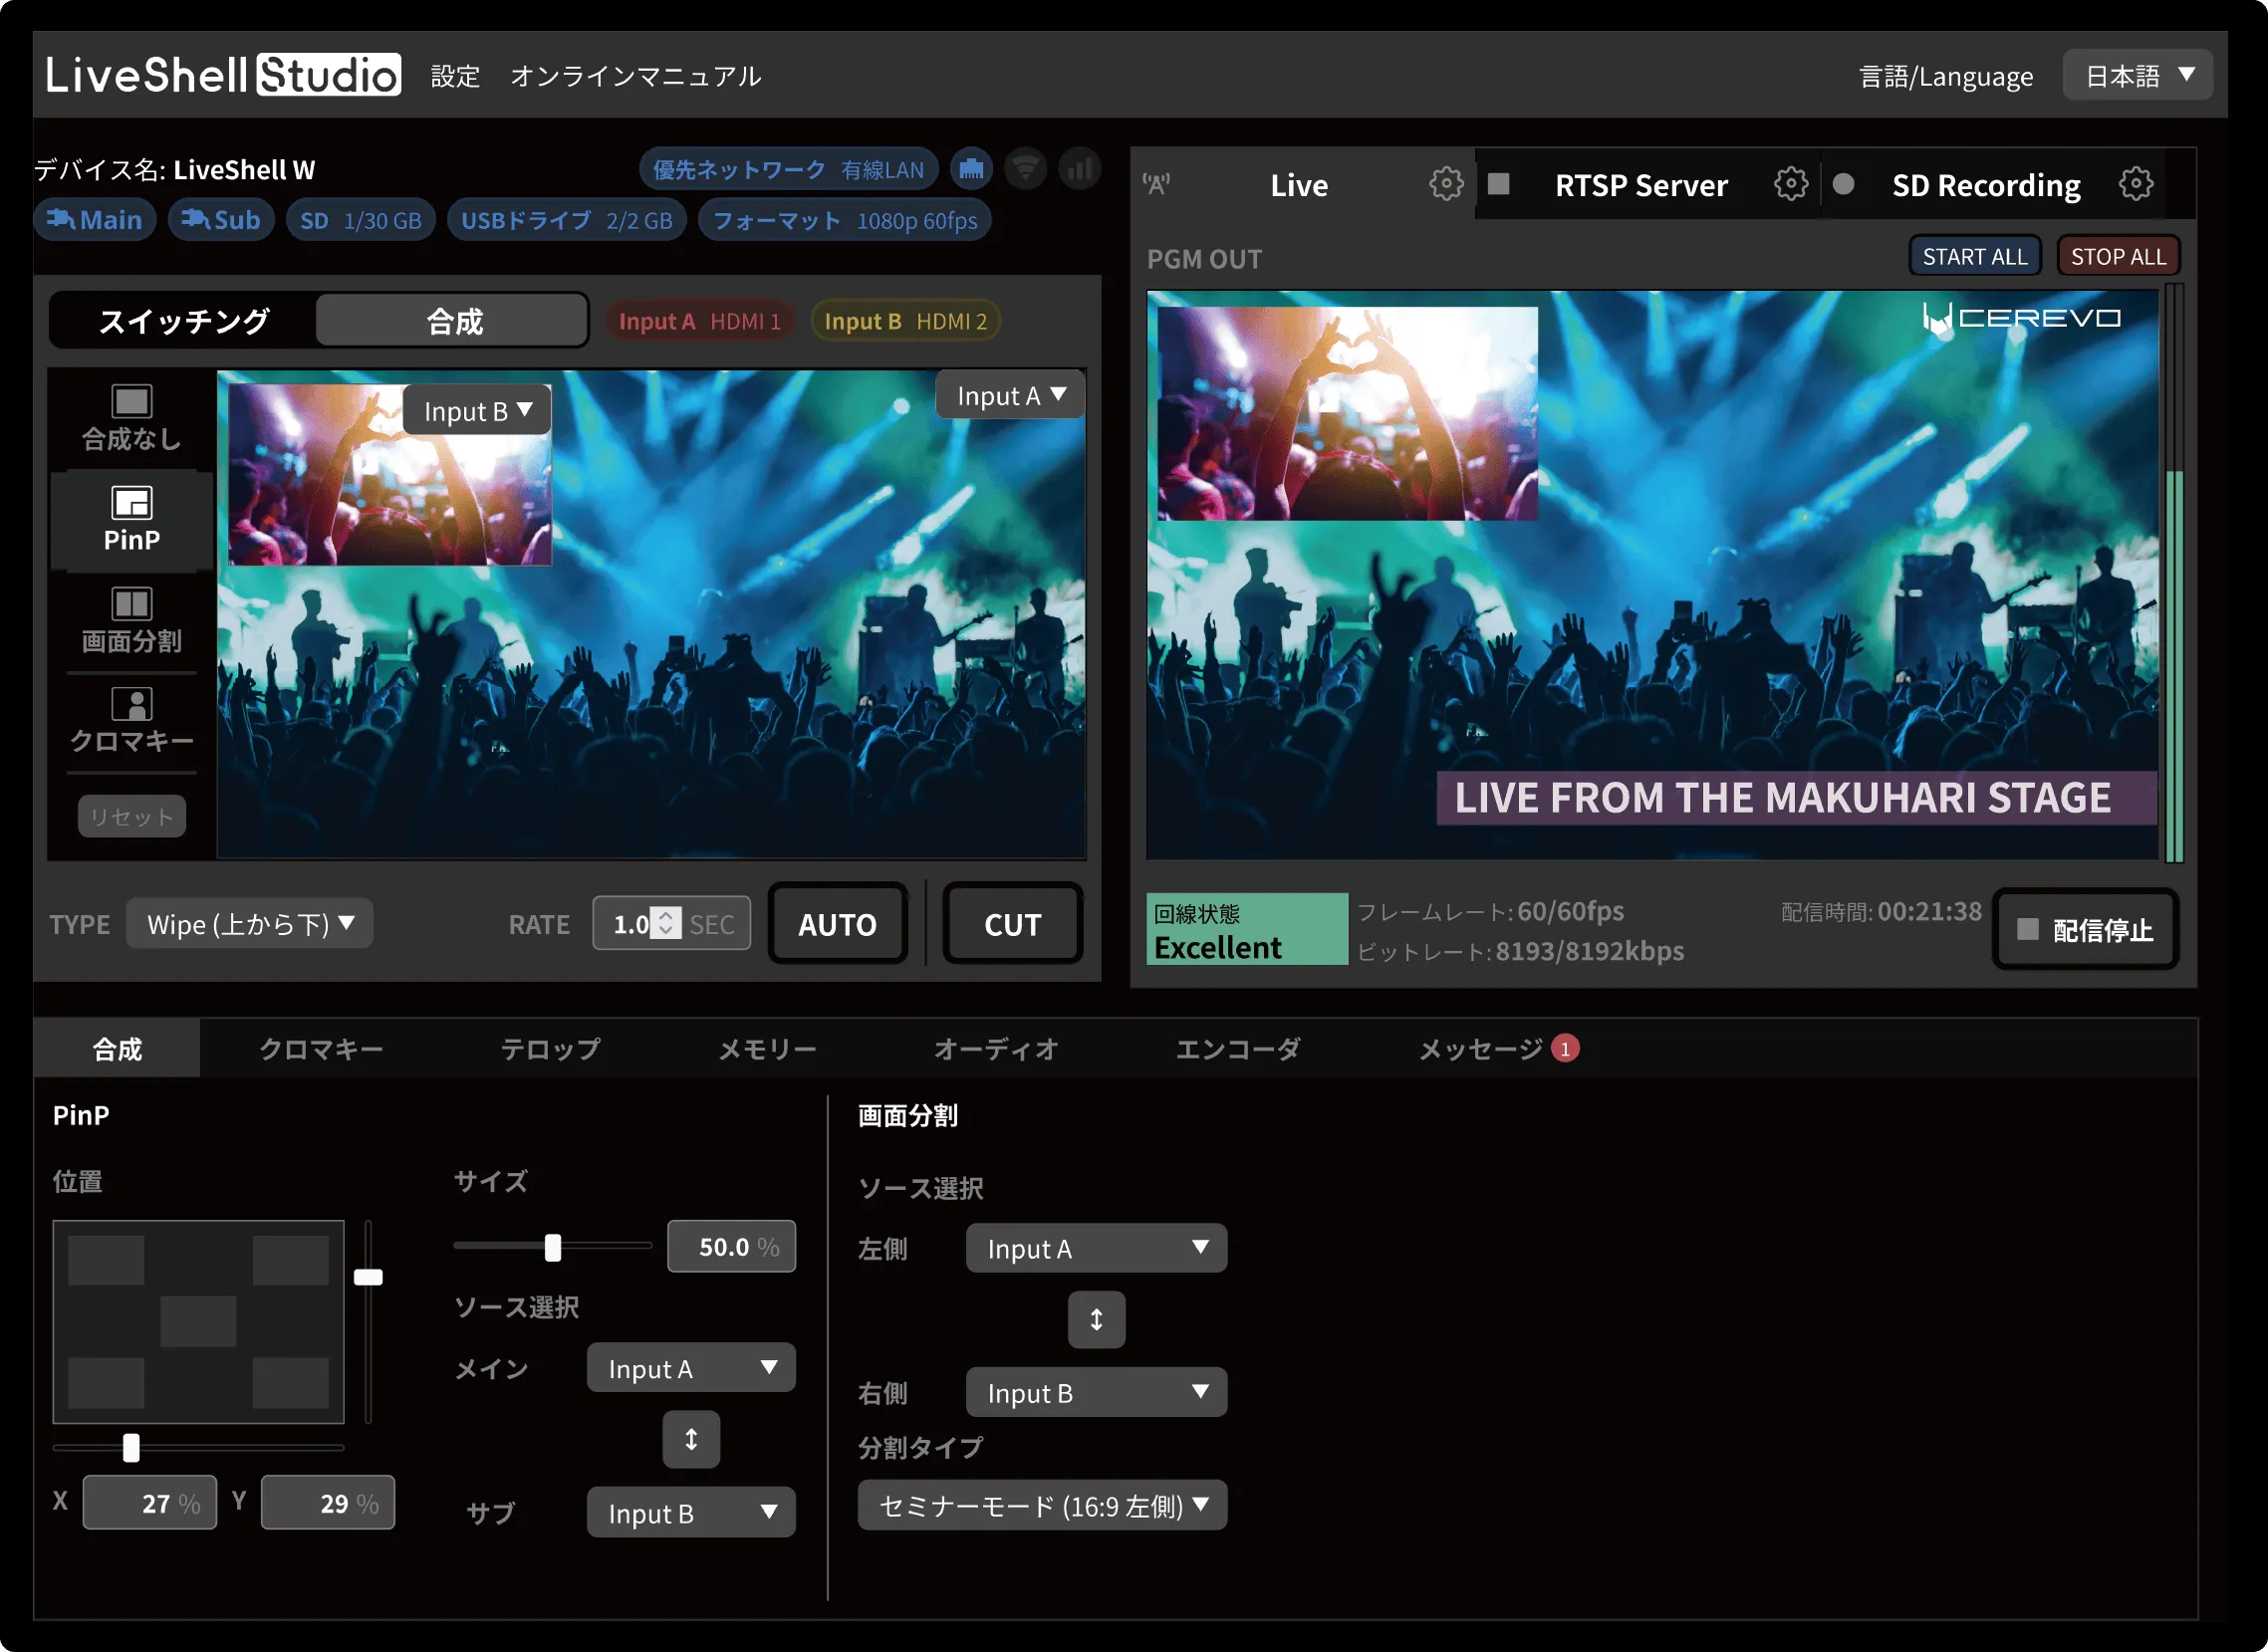
Task: Open RTSP Server settings gear
Action: coord(1790,184)
